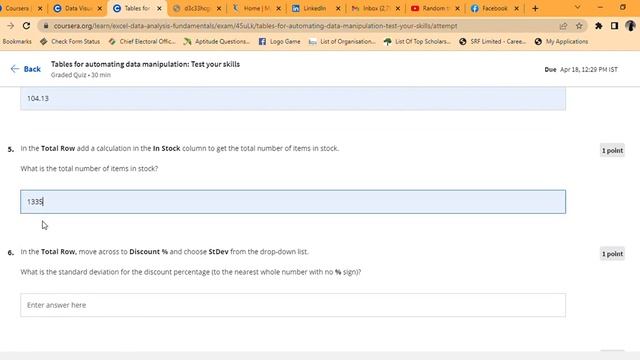This screenshot has height=360, width=640.
Task: Click the answer field containing 104.13
Action: point(293,98)
